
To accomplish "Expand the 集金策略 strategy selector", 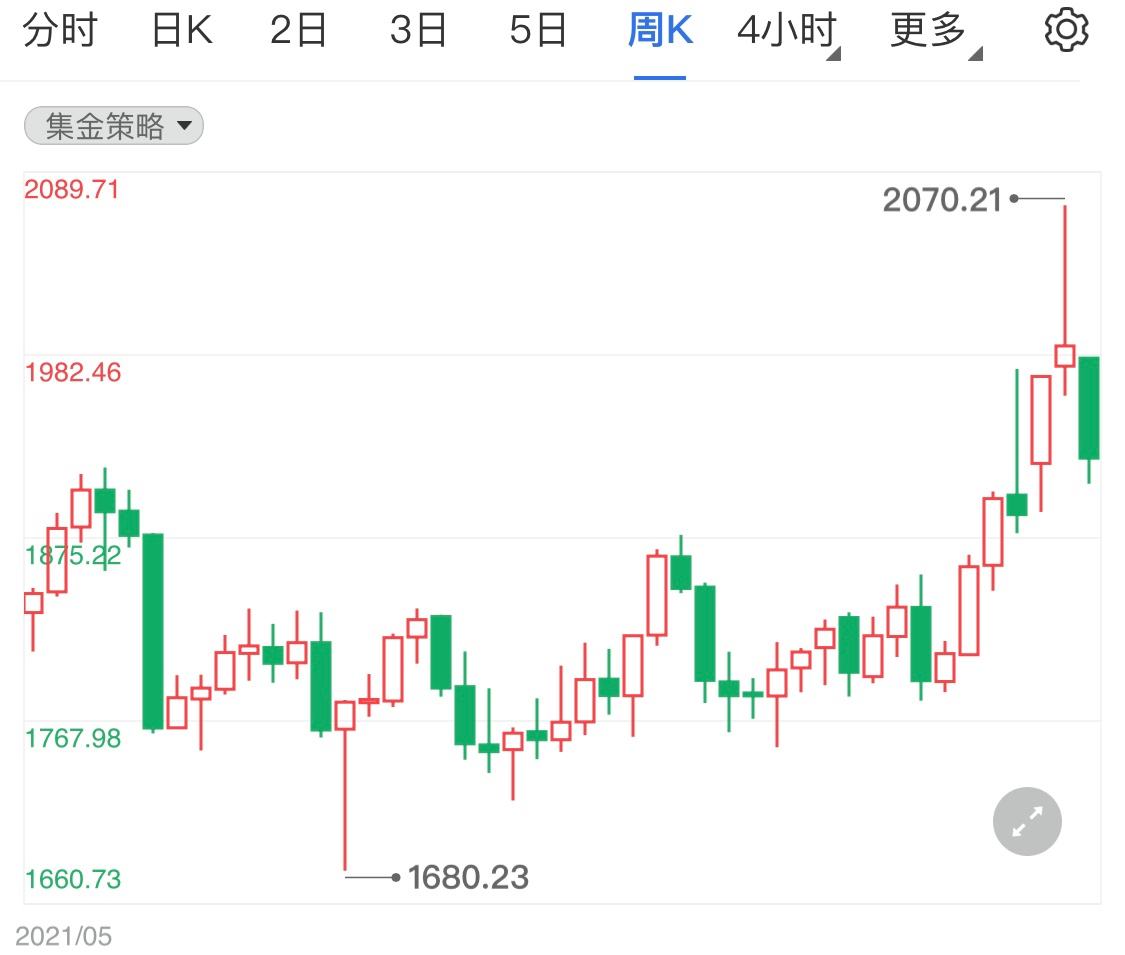I will point(186,126).
